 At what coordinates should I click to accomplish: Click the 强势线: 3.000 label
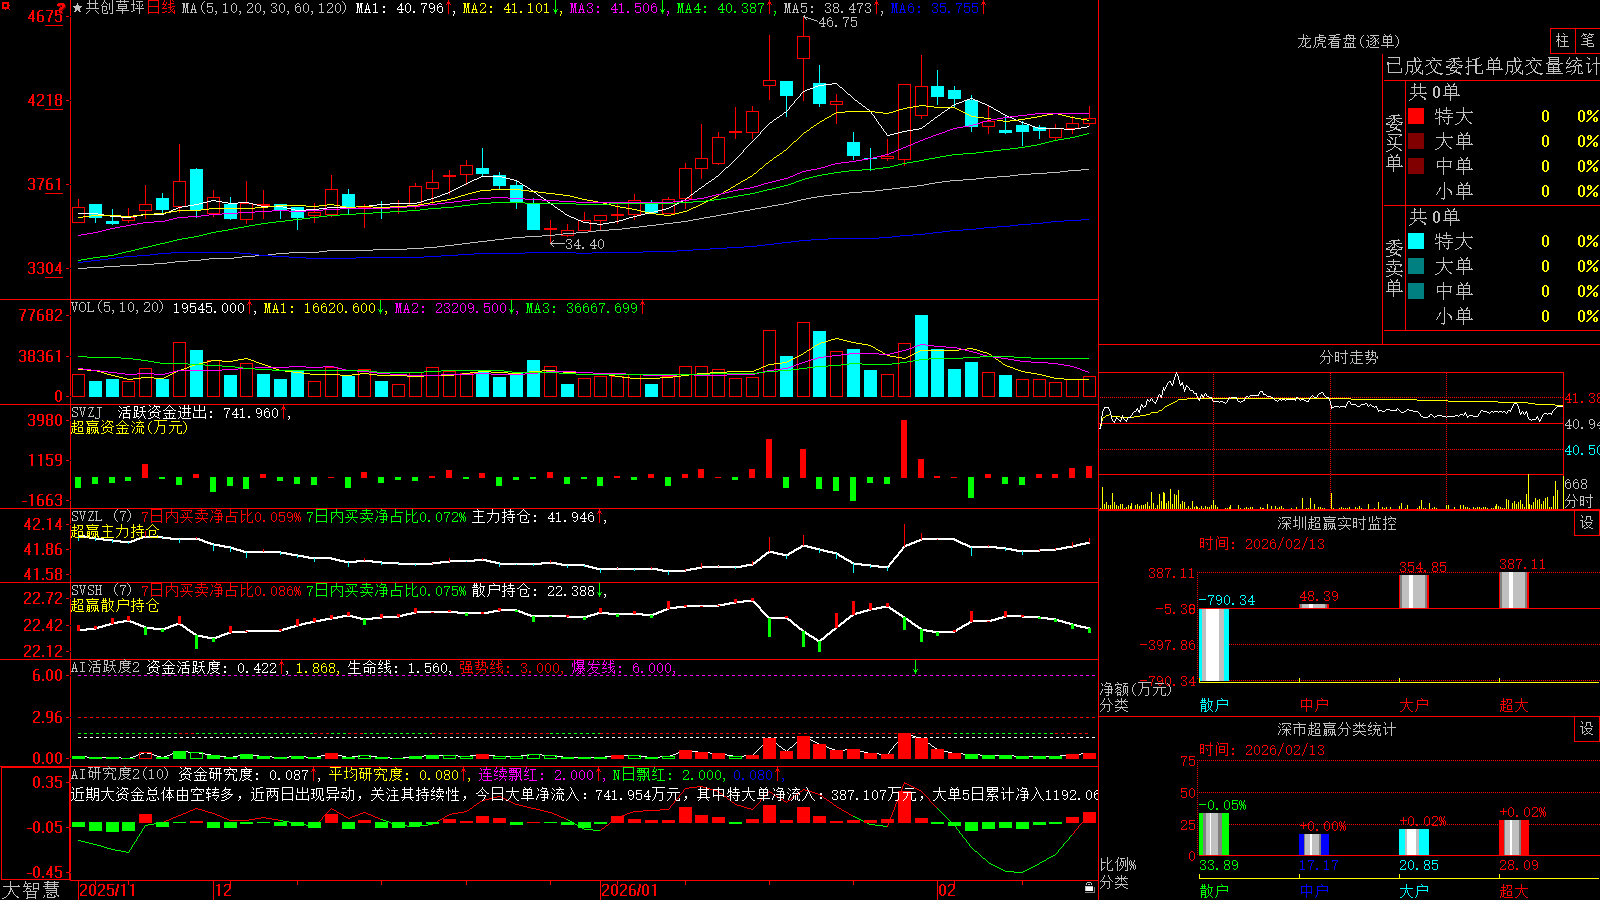(x=511, y=668)
